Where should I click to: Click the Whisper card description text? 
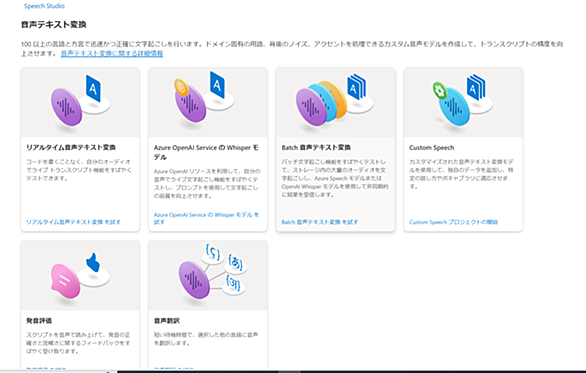[x=207, y=184]
